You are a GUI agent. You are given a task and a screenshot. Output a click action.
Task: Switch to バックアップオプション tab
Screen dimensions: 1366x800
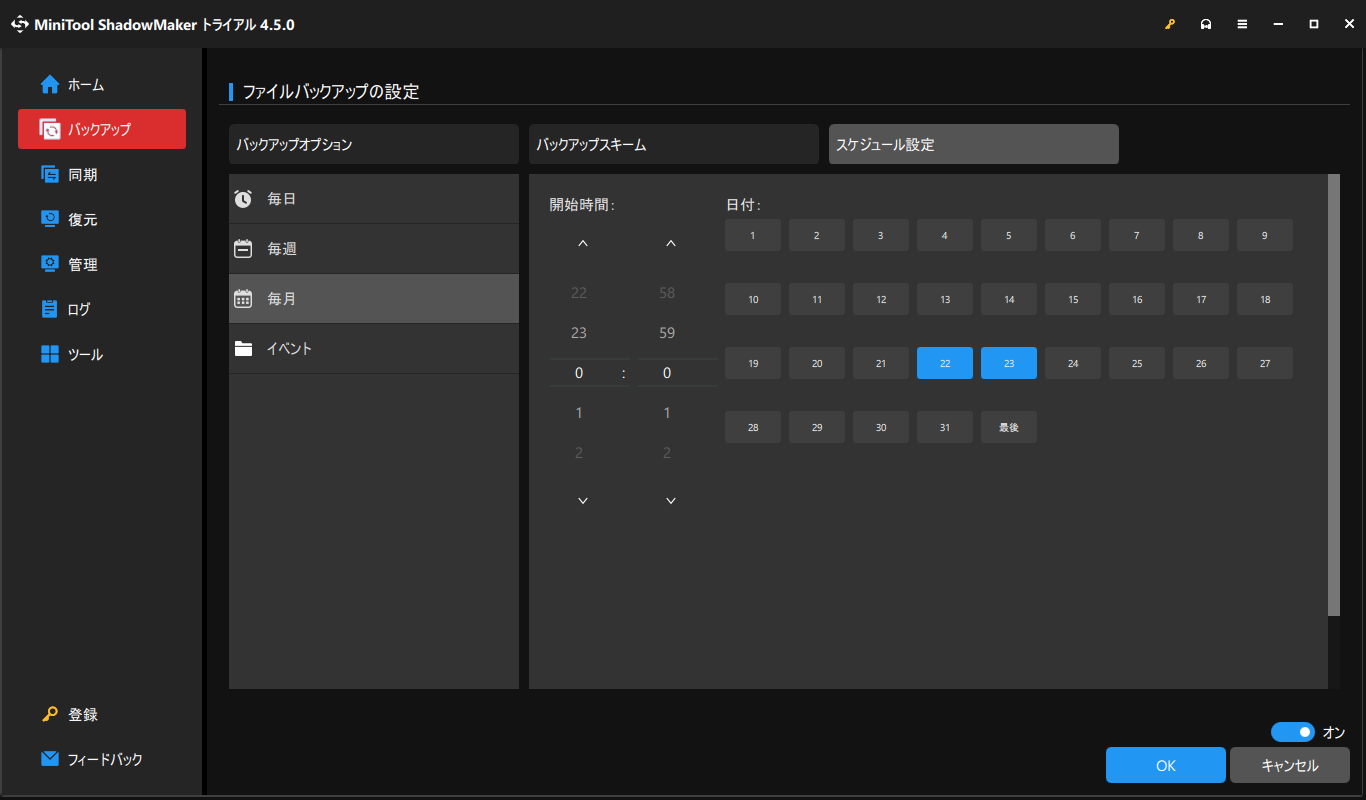[374, 144]
